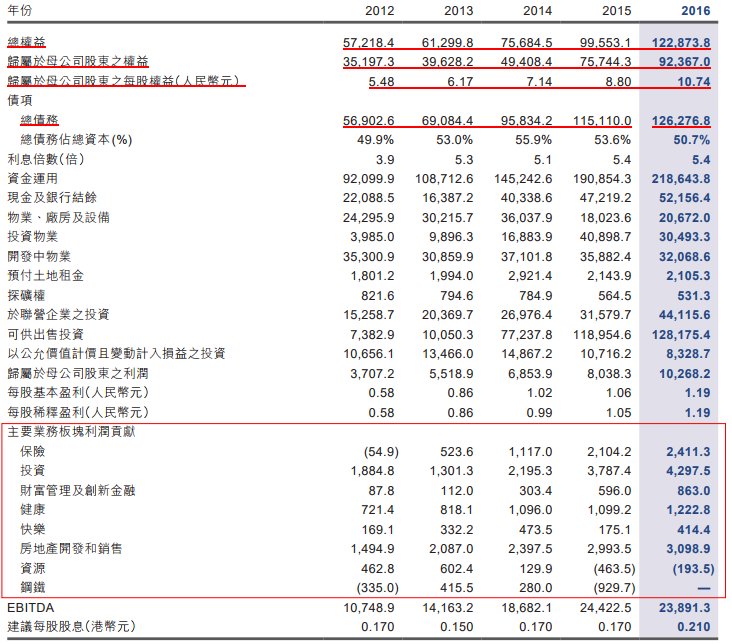732x644 pixels.
Task: Select the 0.210 proposed dividend value
Action: pyautogui.click(x=691, y=627)
